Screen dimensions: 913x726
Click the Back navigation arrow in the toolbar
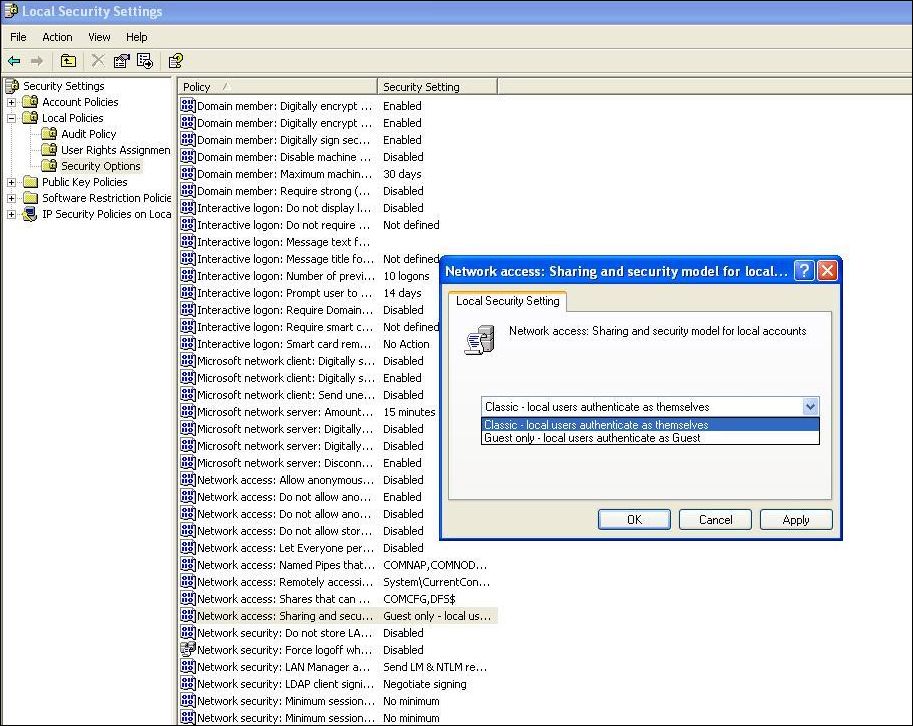tap(14, 60)
